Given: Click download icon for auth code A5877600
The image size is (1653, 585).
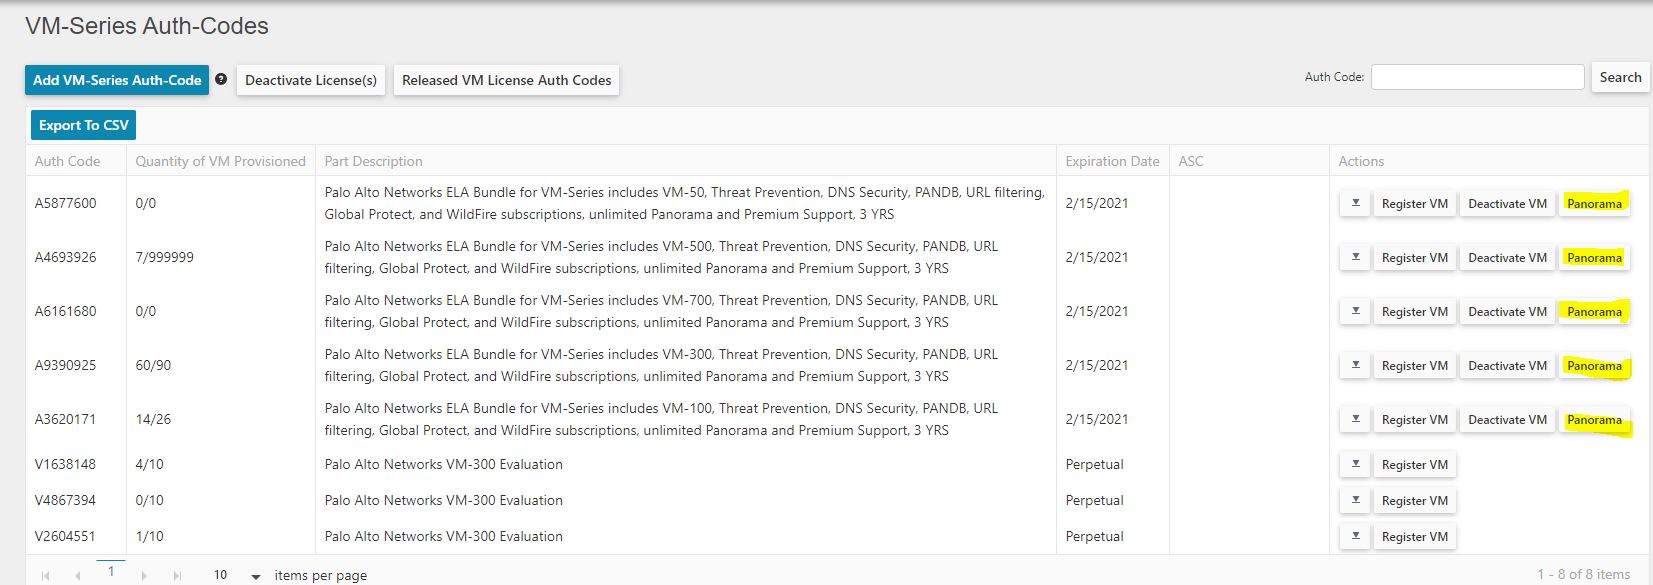Looking at the screenshot, I should tap(1355, 203).
